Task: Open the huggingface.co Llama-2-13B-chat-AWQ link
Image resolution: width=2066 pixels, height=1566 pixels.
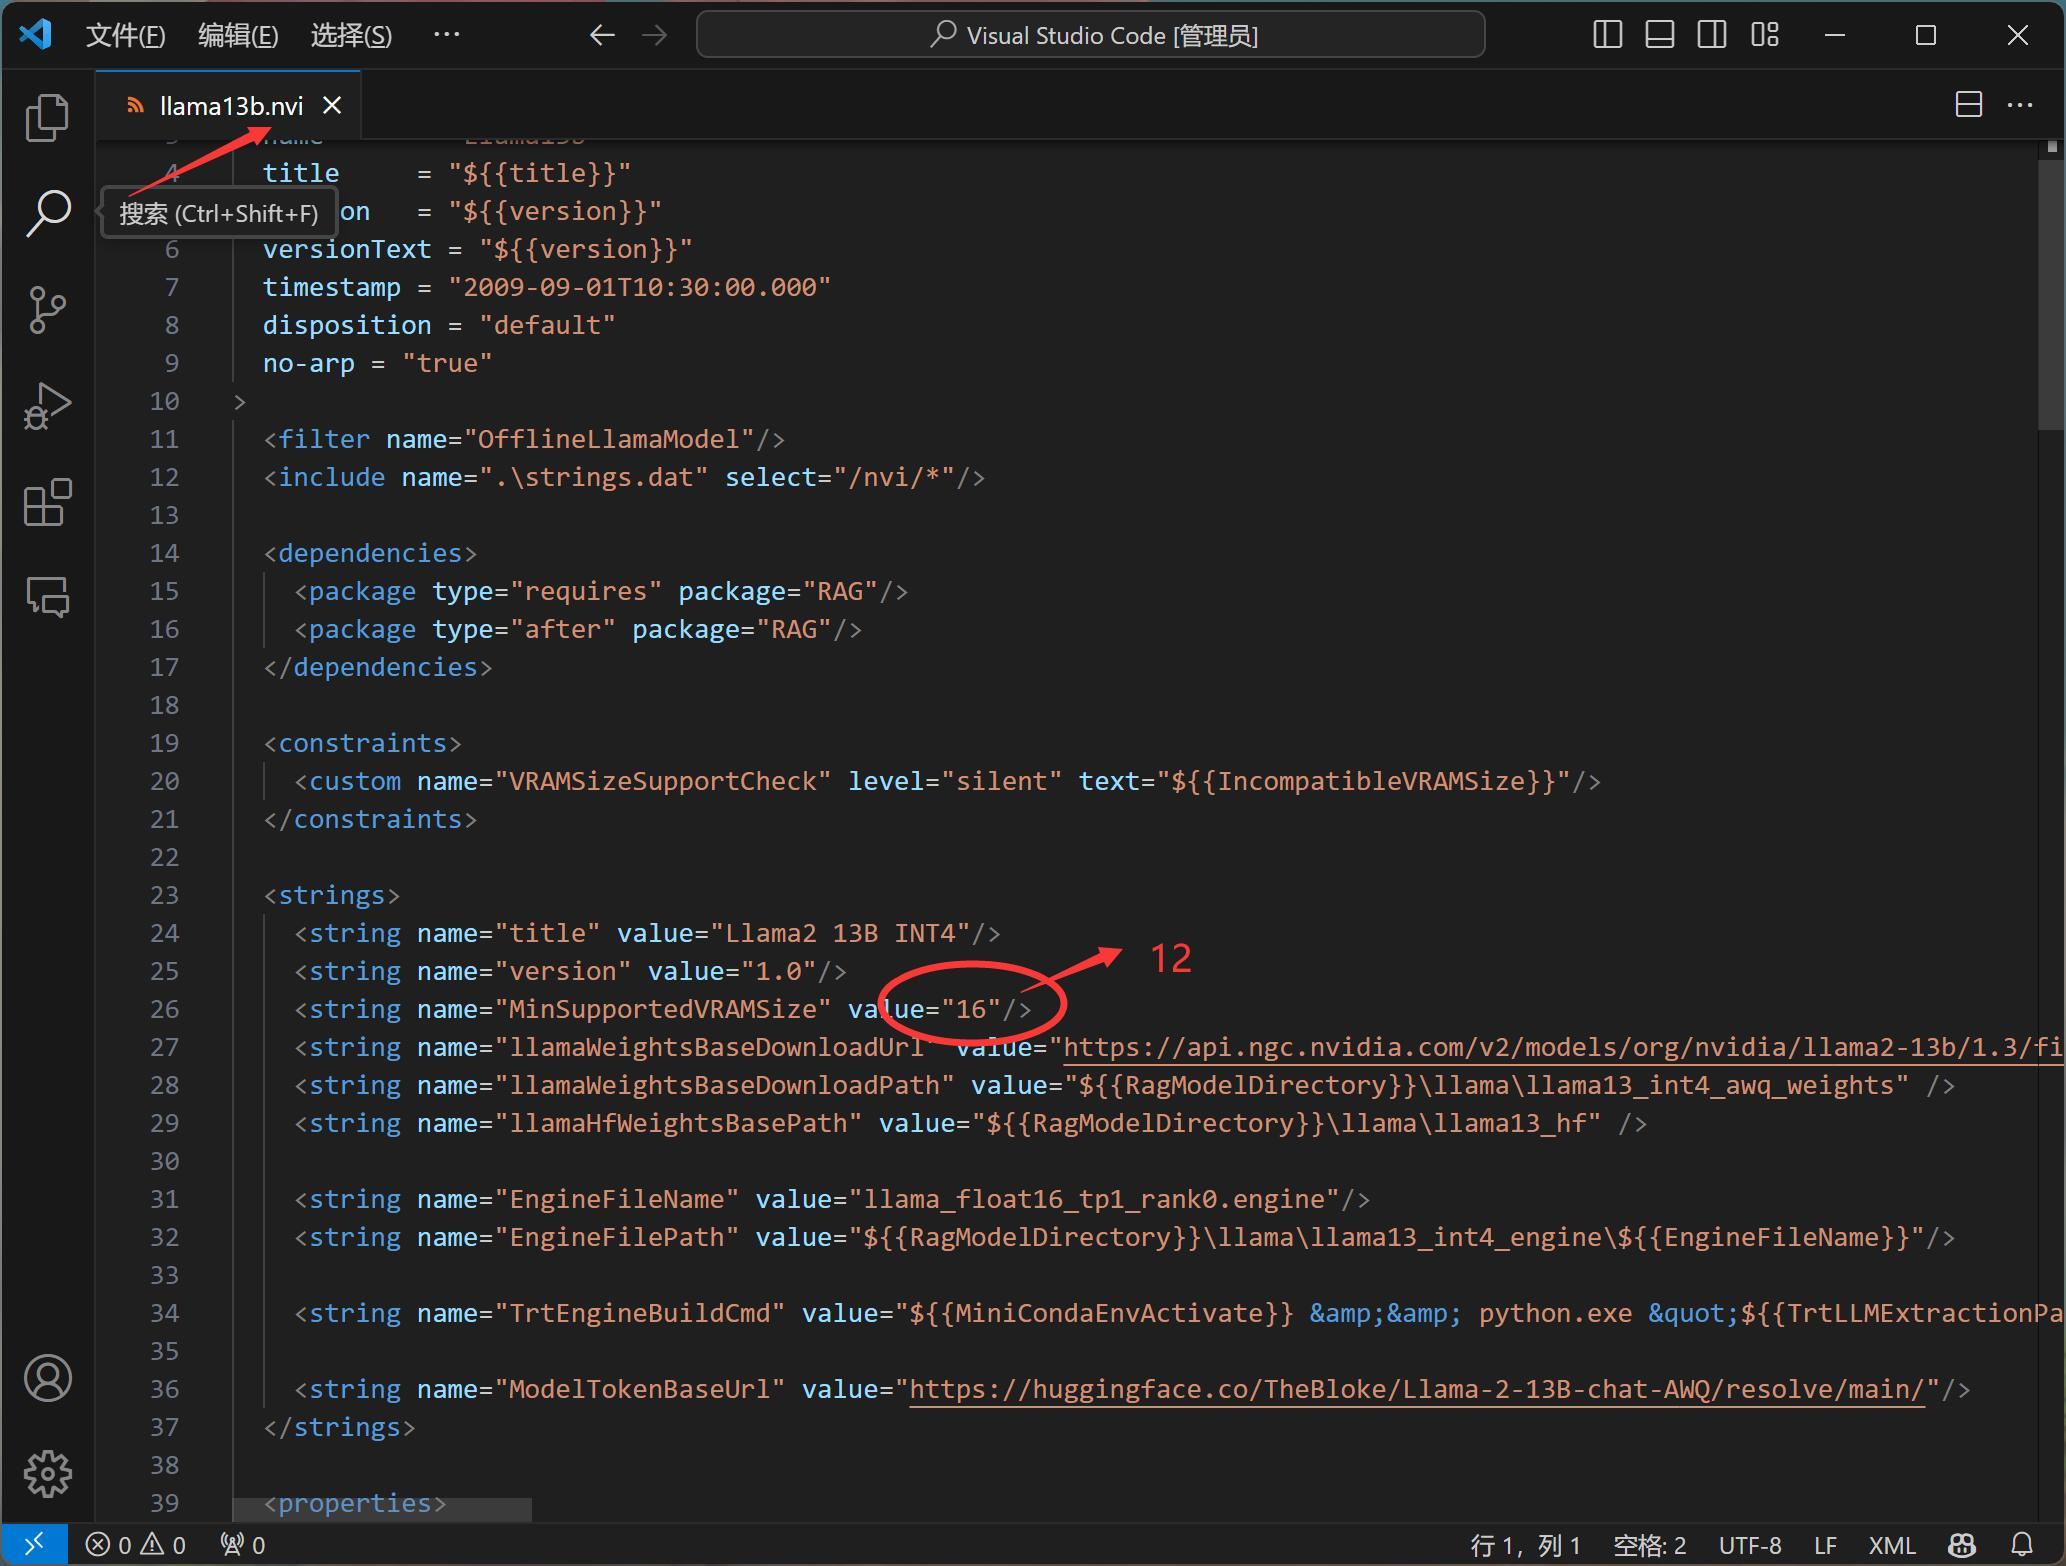Action: tap(1417, 1389)
